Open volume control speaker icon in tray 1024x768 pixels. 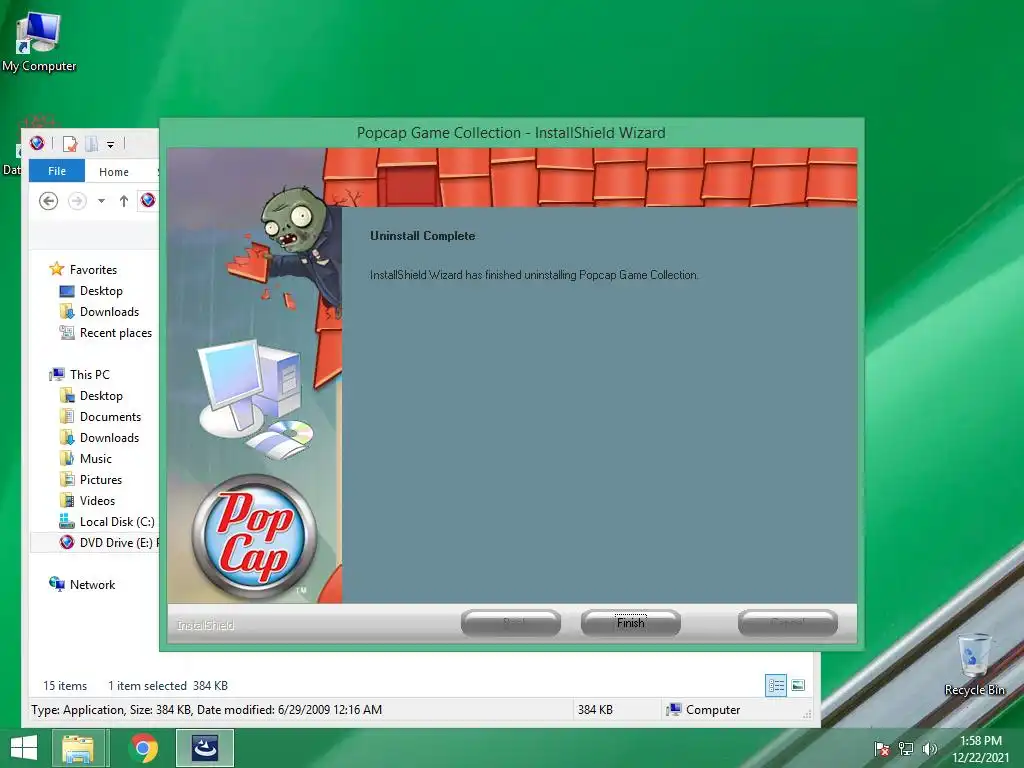coord(929,749)
